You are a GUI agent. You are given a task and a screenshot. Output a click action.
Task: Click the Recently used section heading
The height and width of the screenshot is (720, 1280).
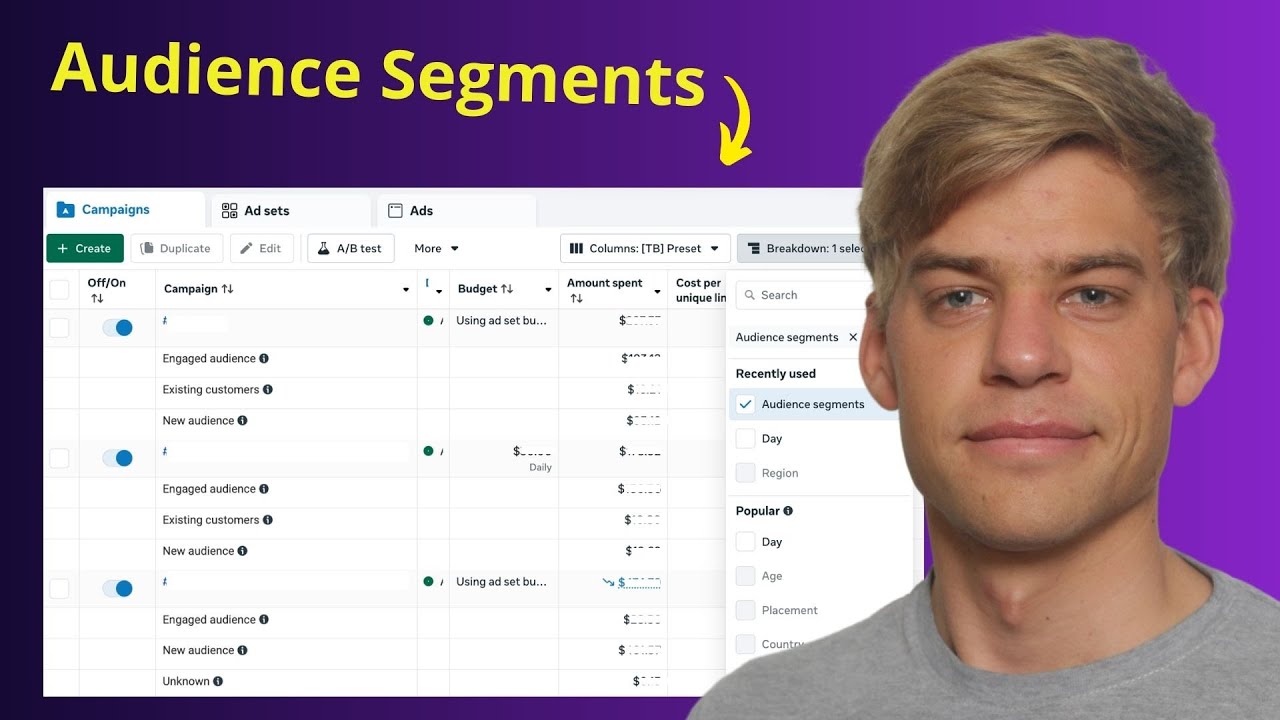(x=776, y=374)
